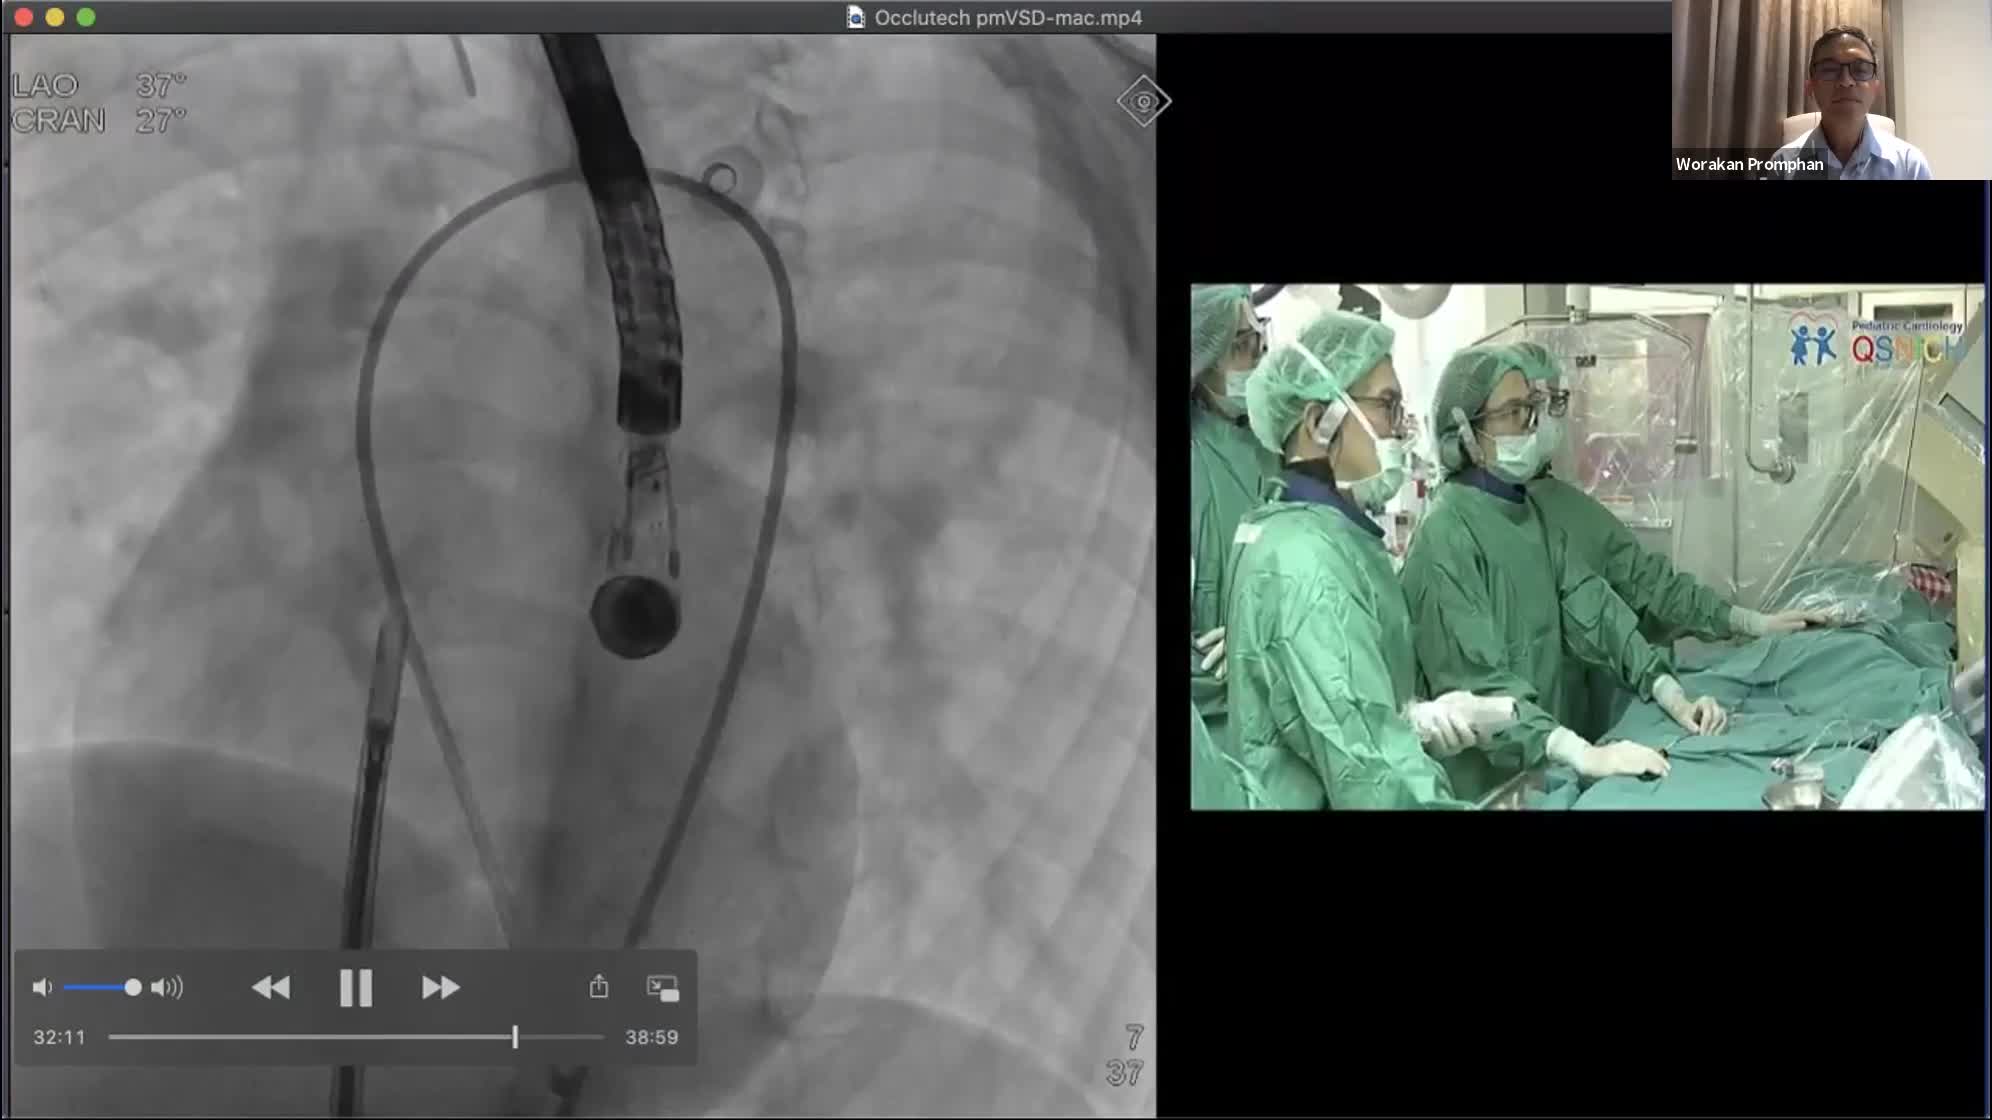
Task: Click the minimum volume speaker icon
Action: 41,988
